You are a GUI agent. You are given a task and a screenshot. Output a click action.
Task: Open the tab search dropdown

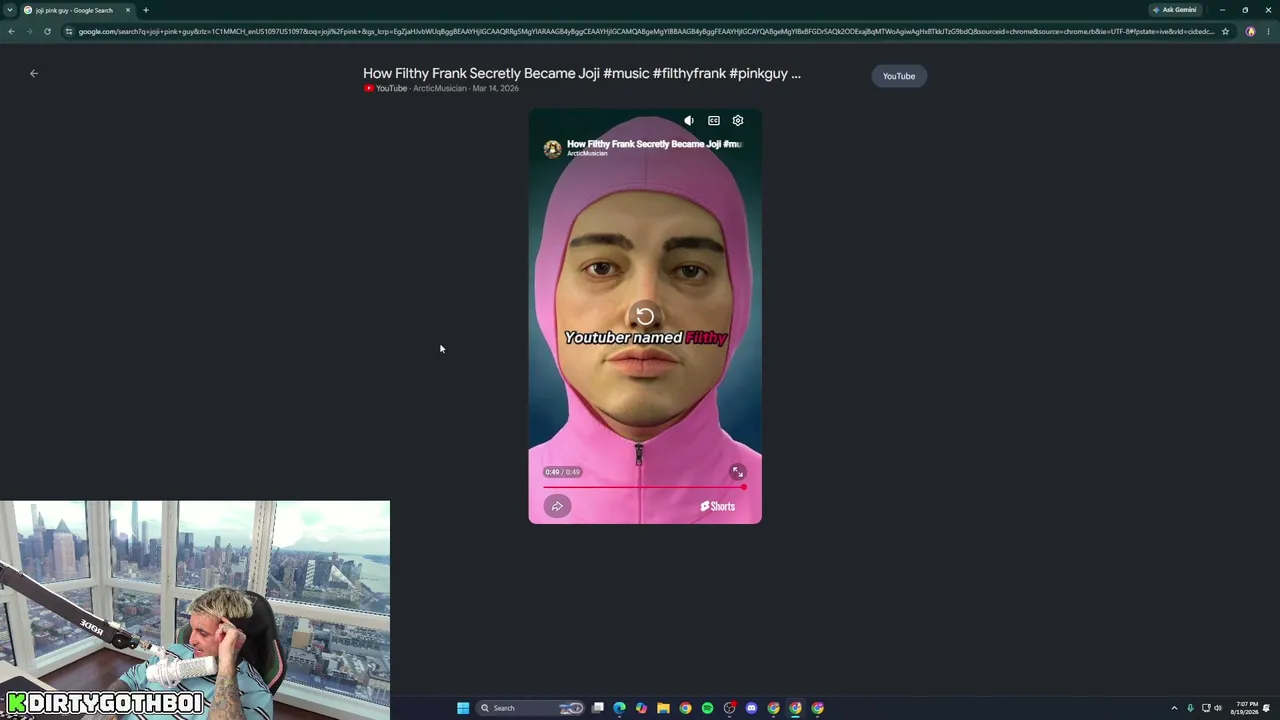(x=10, y=10)
